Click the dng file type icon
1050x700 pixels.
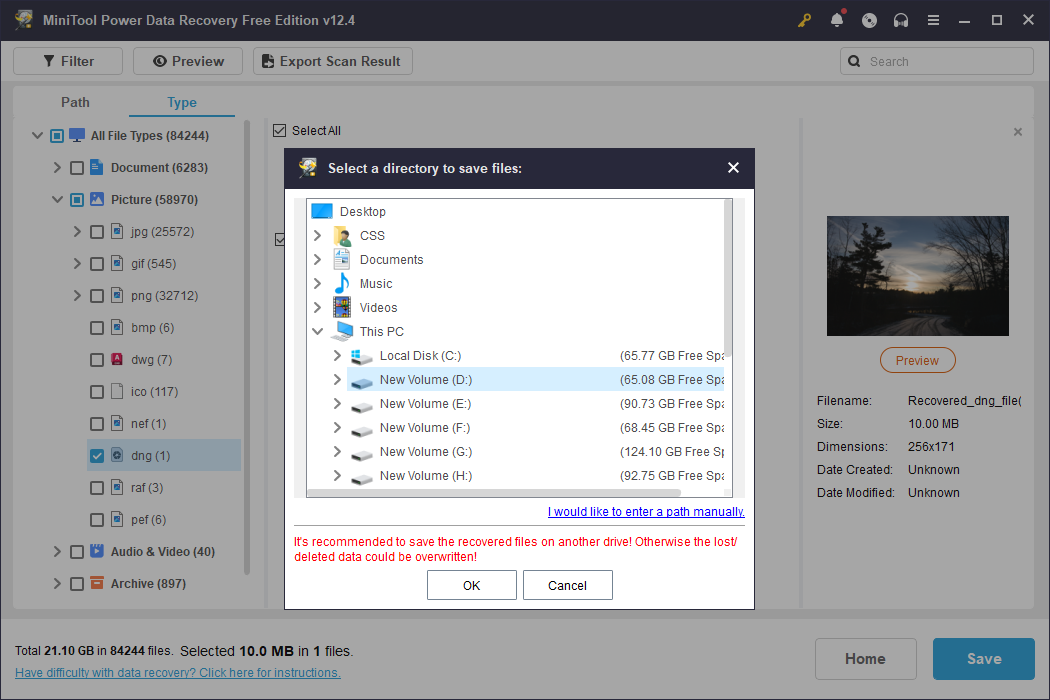click(x=117, y=455)
